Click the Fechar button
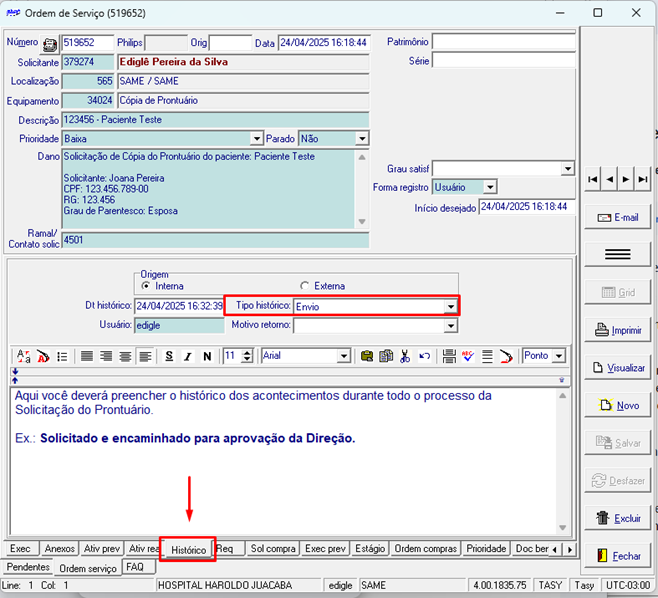The image size is (658, 598). pos(618,556)
